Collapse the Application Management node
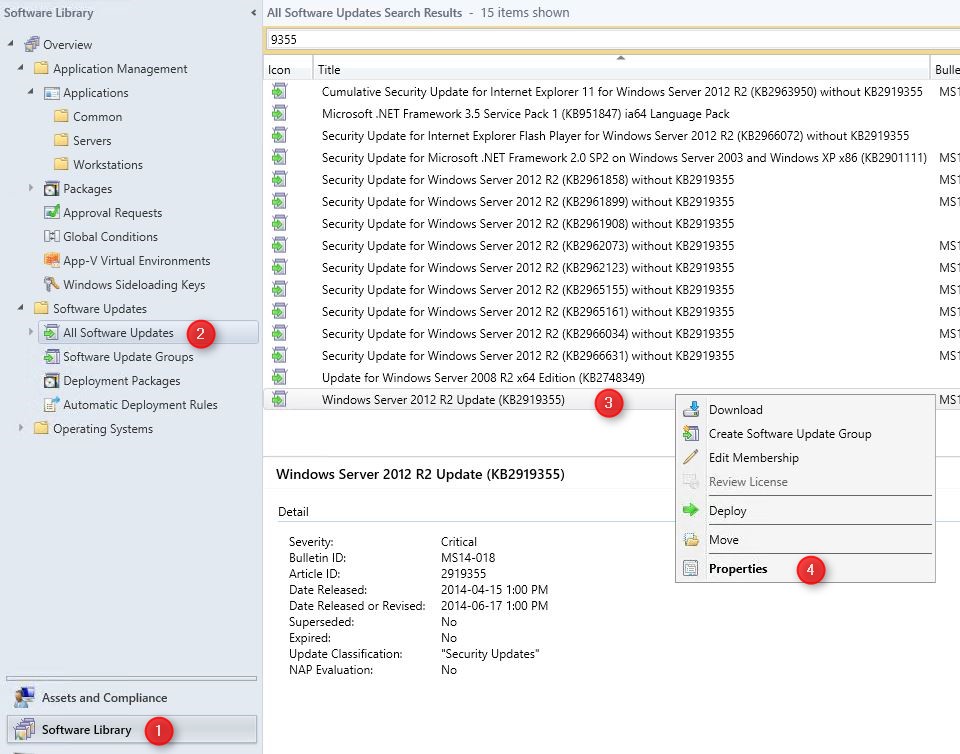 coord(20,67)
